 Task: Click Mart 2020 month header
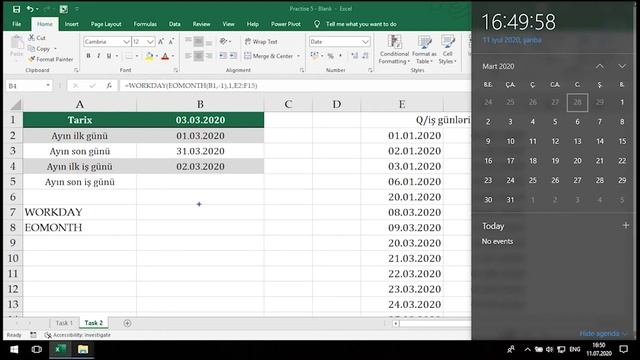click(498, 66)
